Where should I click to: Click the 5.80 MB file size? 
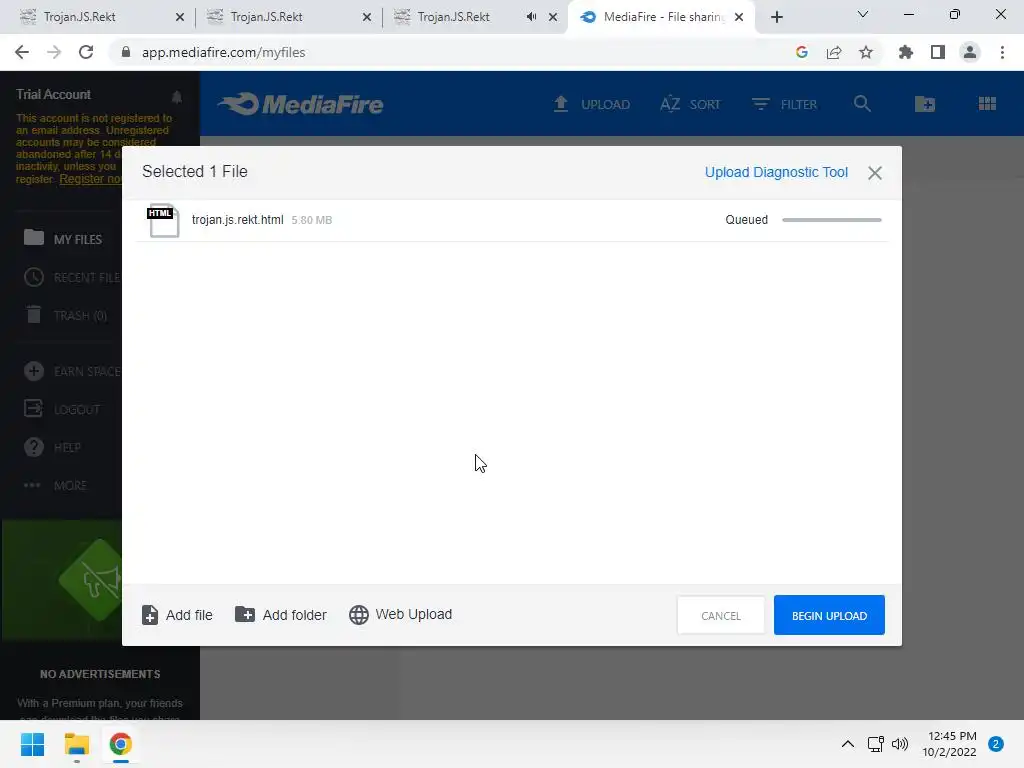point(312,221)
